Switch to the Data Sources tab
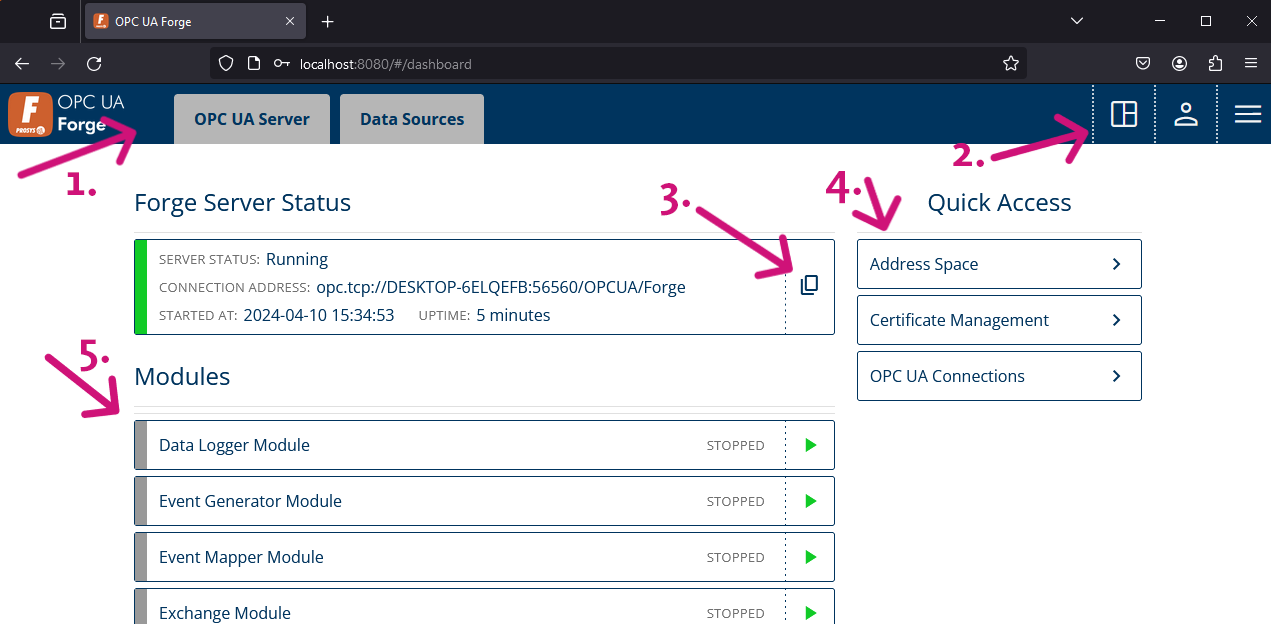 (412, 119)
